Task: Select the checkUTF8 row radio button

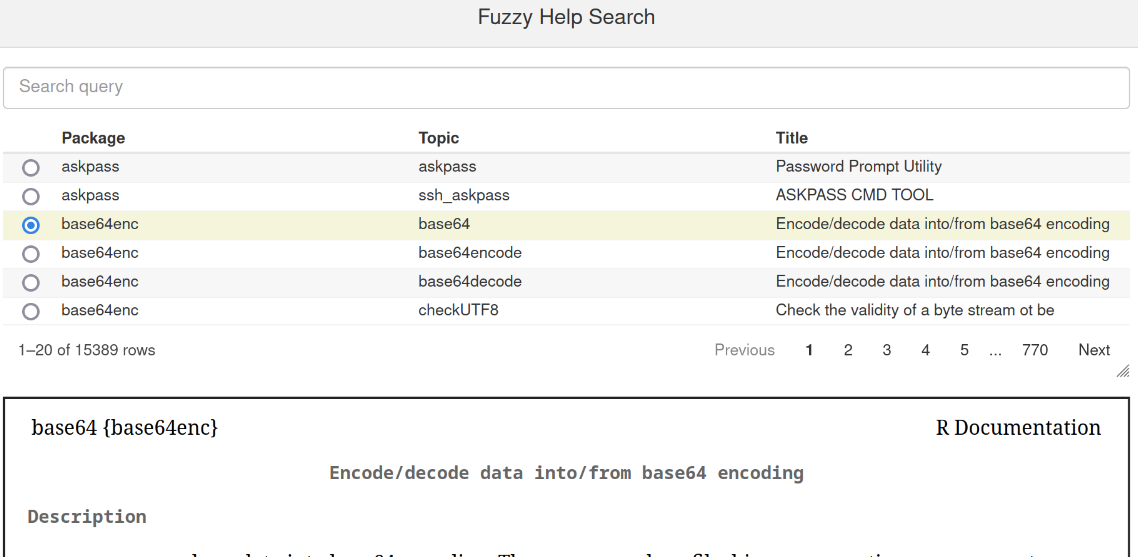Action: coord(31,311)
